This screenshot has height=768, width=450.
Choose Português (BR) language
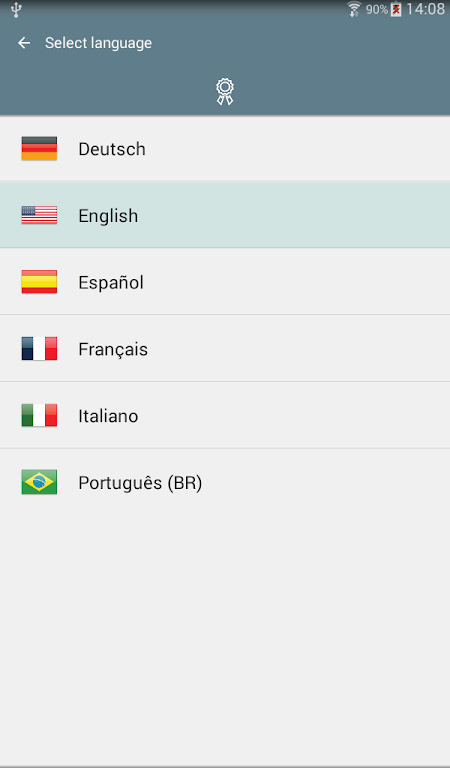point(225,482)
